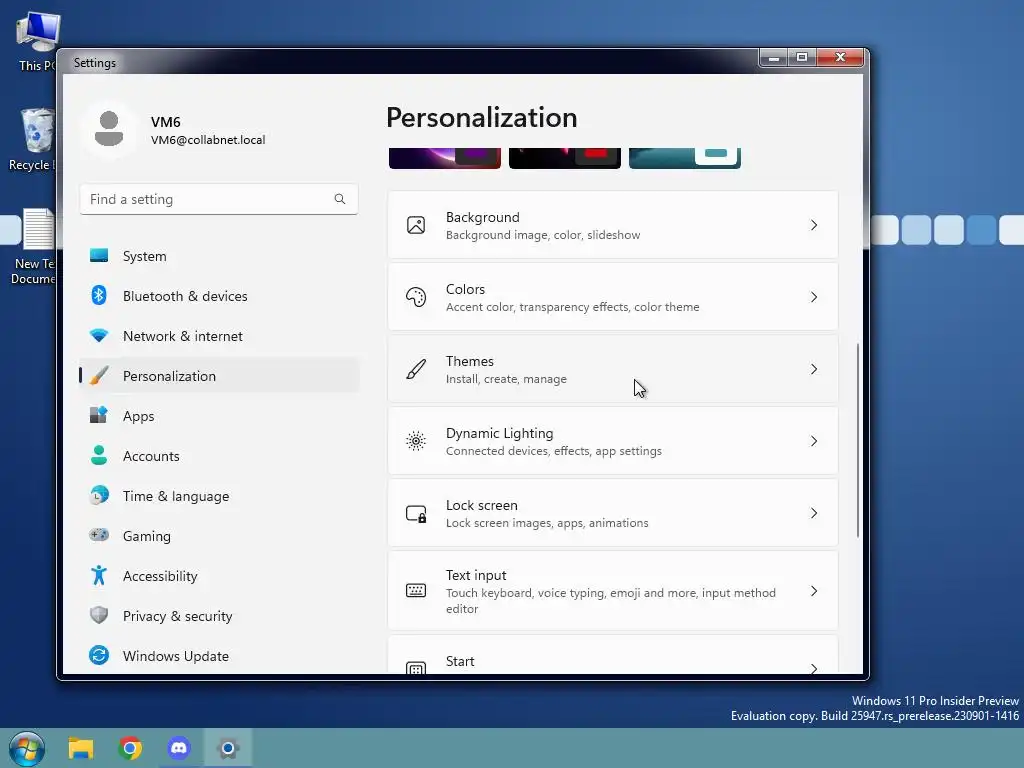
Task: Click the Dynamic Lighting title text
Action: (499, 433)
